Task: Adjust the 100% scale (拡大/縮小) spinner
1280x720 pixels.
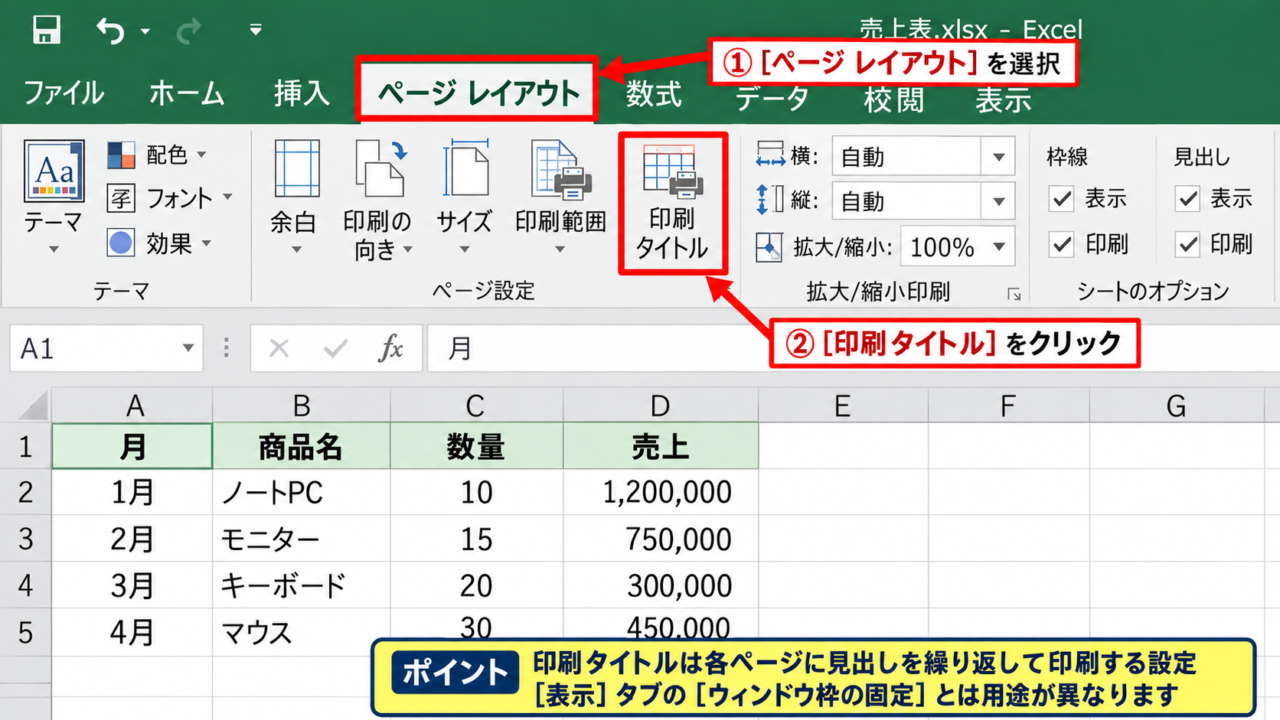Action: pos(958,247)
